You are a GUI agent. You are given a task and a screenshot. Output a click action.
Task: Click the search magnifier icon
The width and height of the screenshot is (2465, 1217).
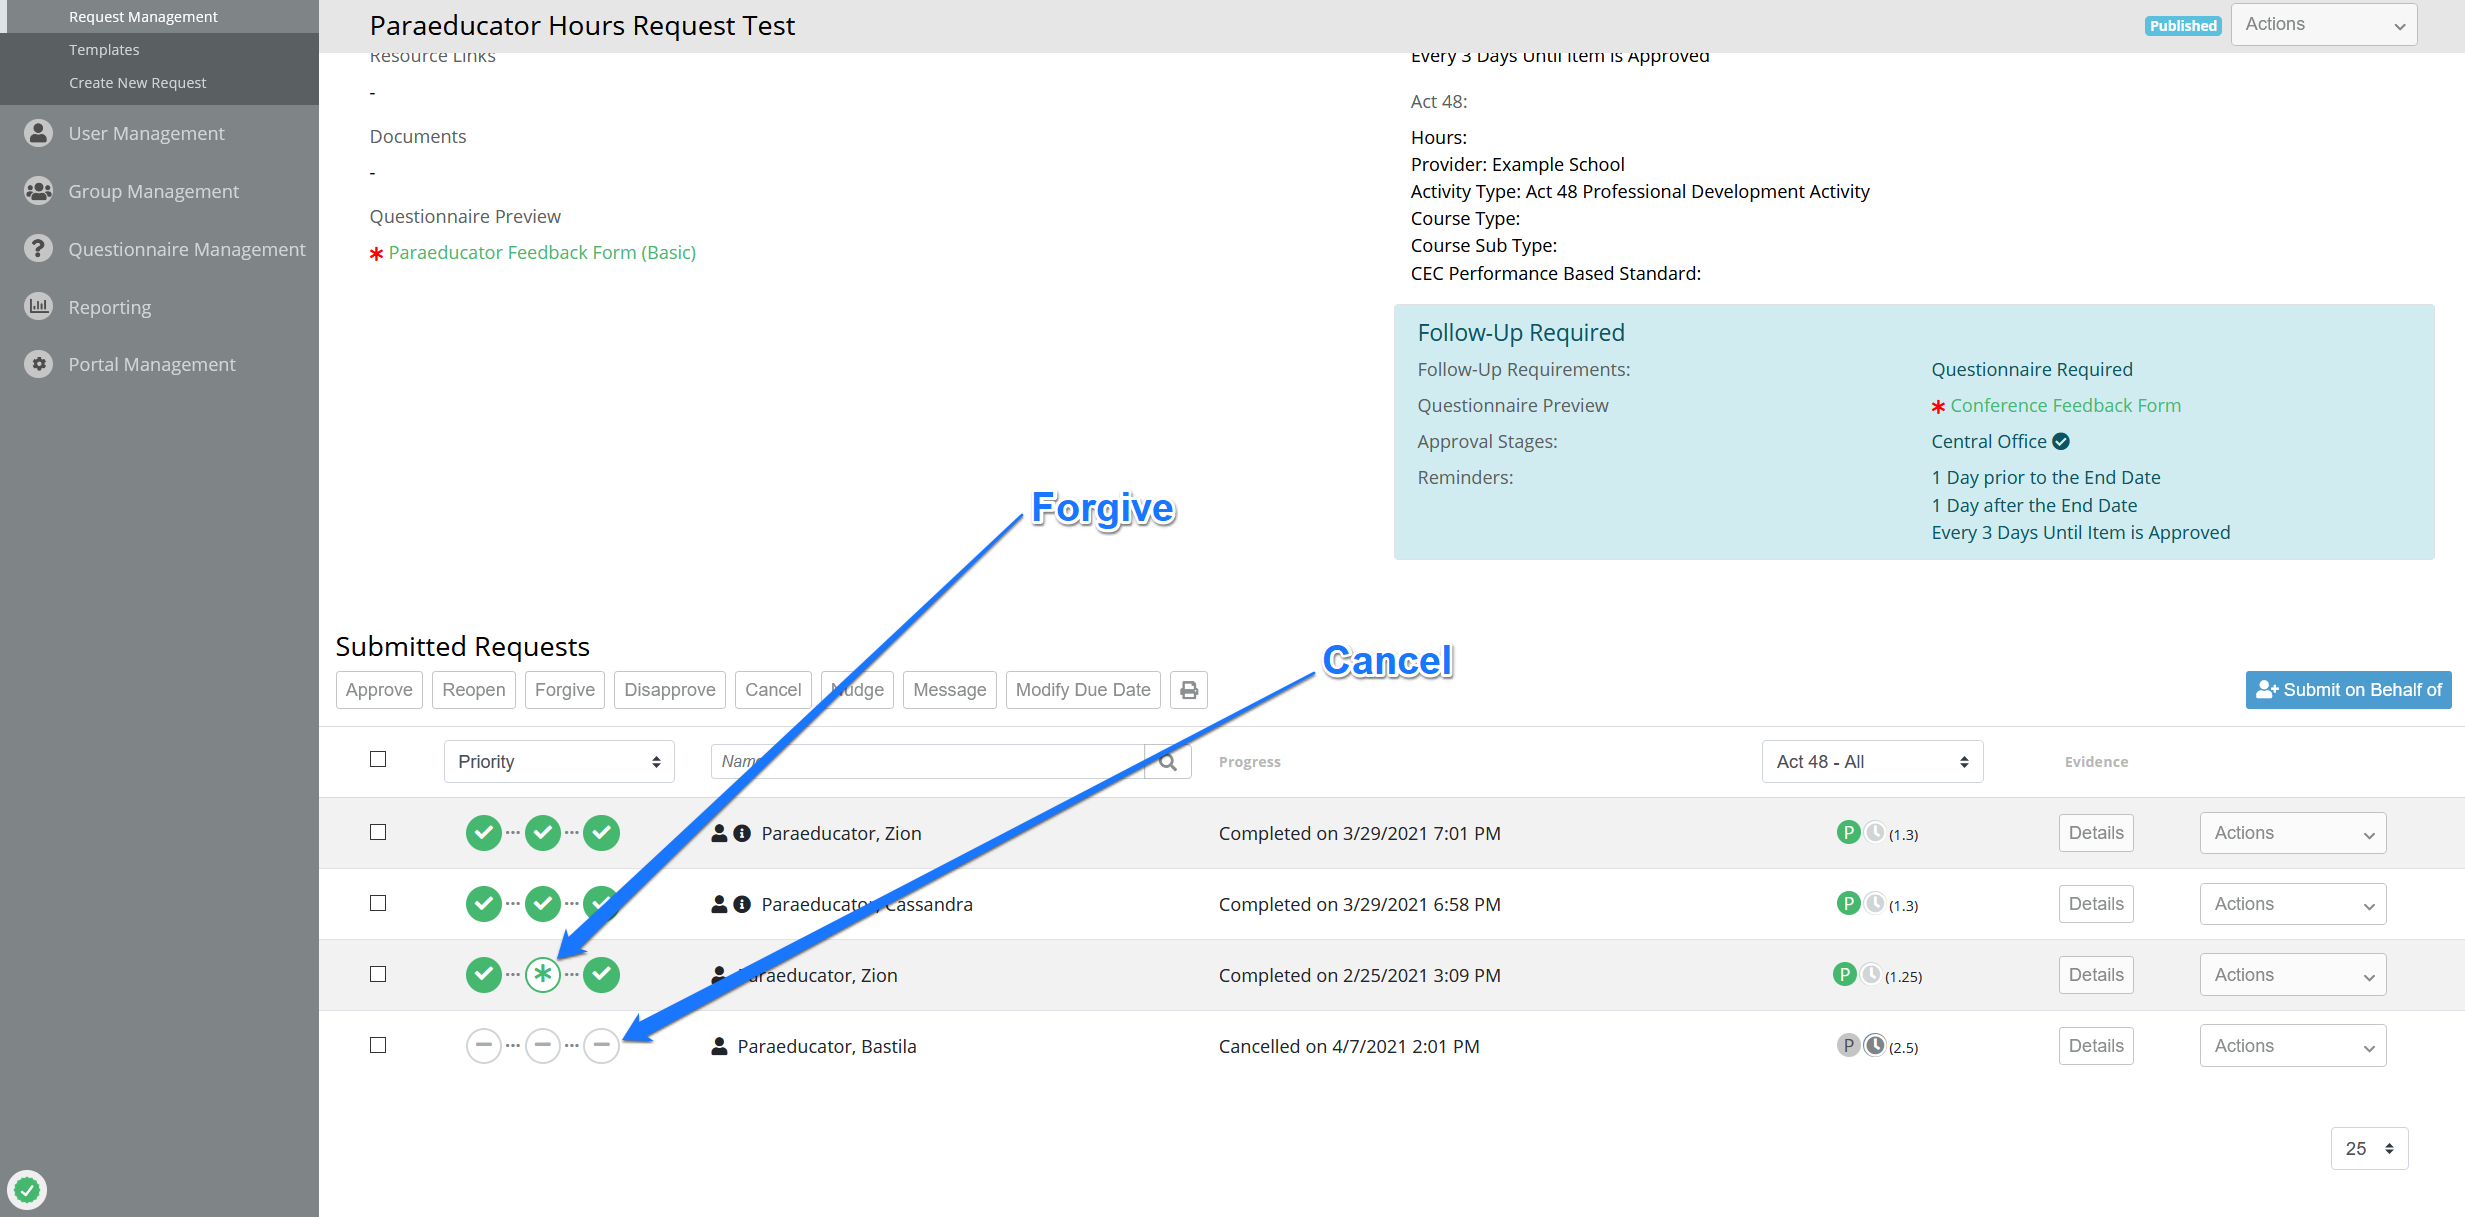pos(1167,762)
